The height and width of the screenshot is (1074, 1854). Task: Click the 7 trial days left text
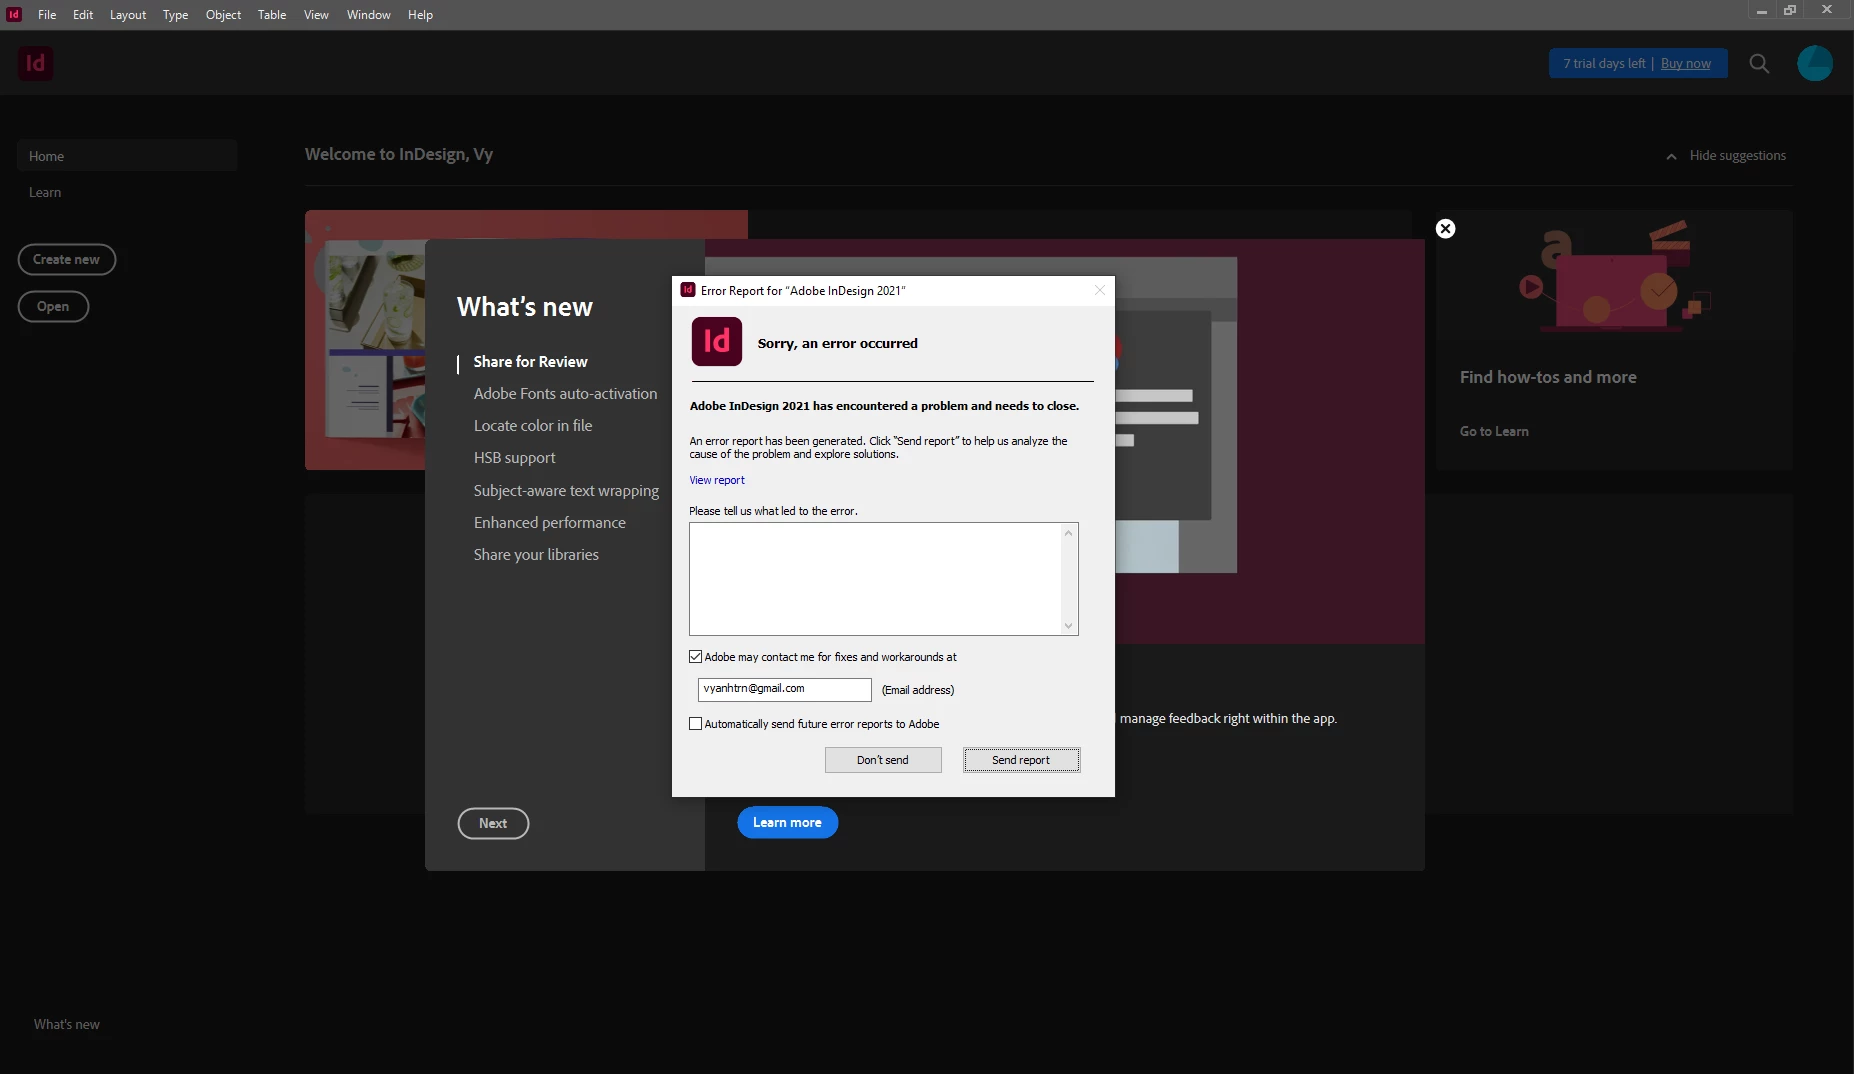point(1604,63)
